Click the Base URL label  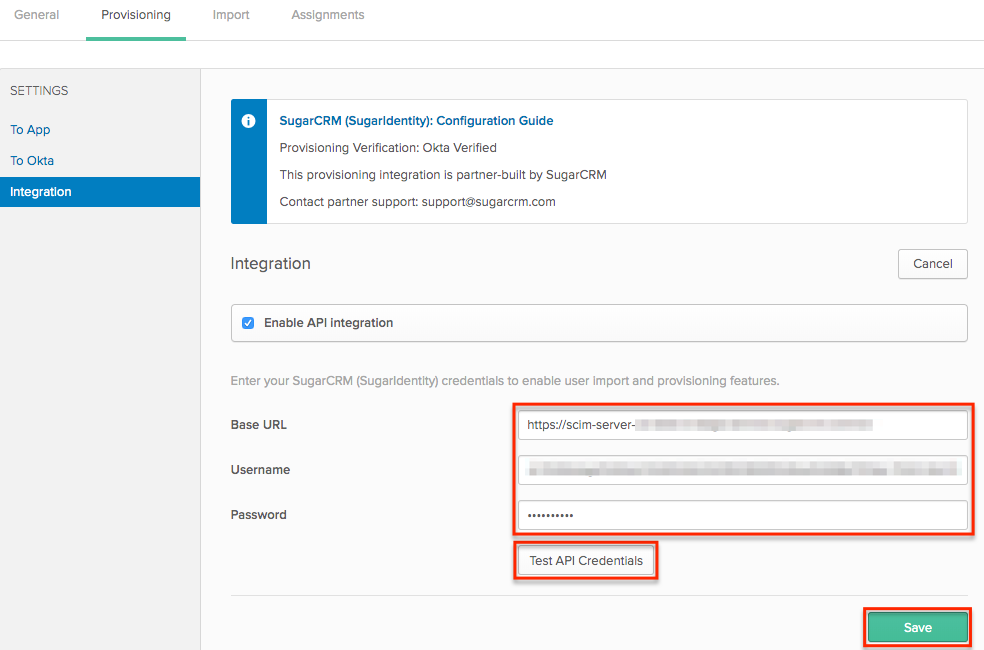tap(257, 424)
